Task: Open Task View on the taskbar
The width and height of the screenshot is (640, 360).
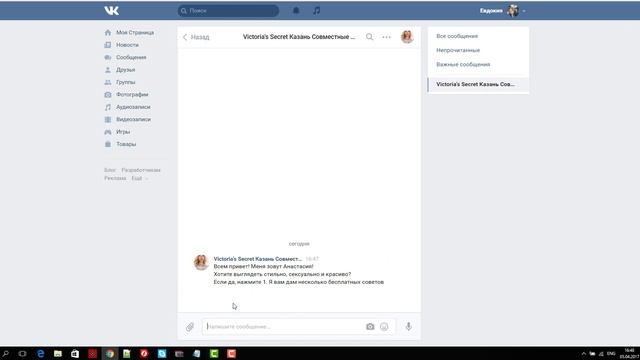Action: 22,353
